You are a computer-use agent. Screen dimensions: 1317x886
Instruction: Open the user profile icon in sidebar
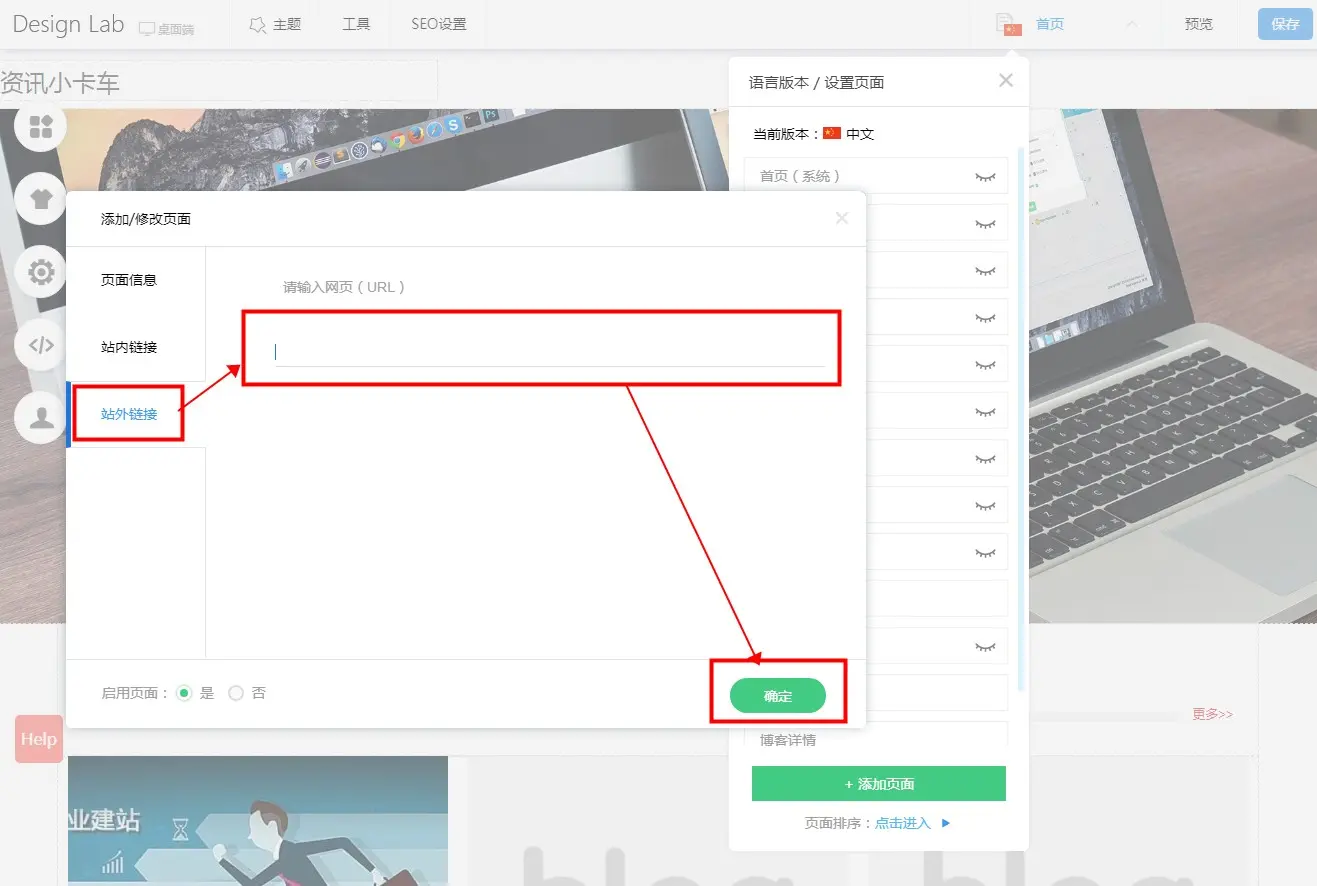click(41, 417)
